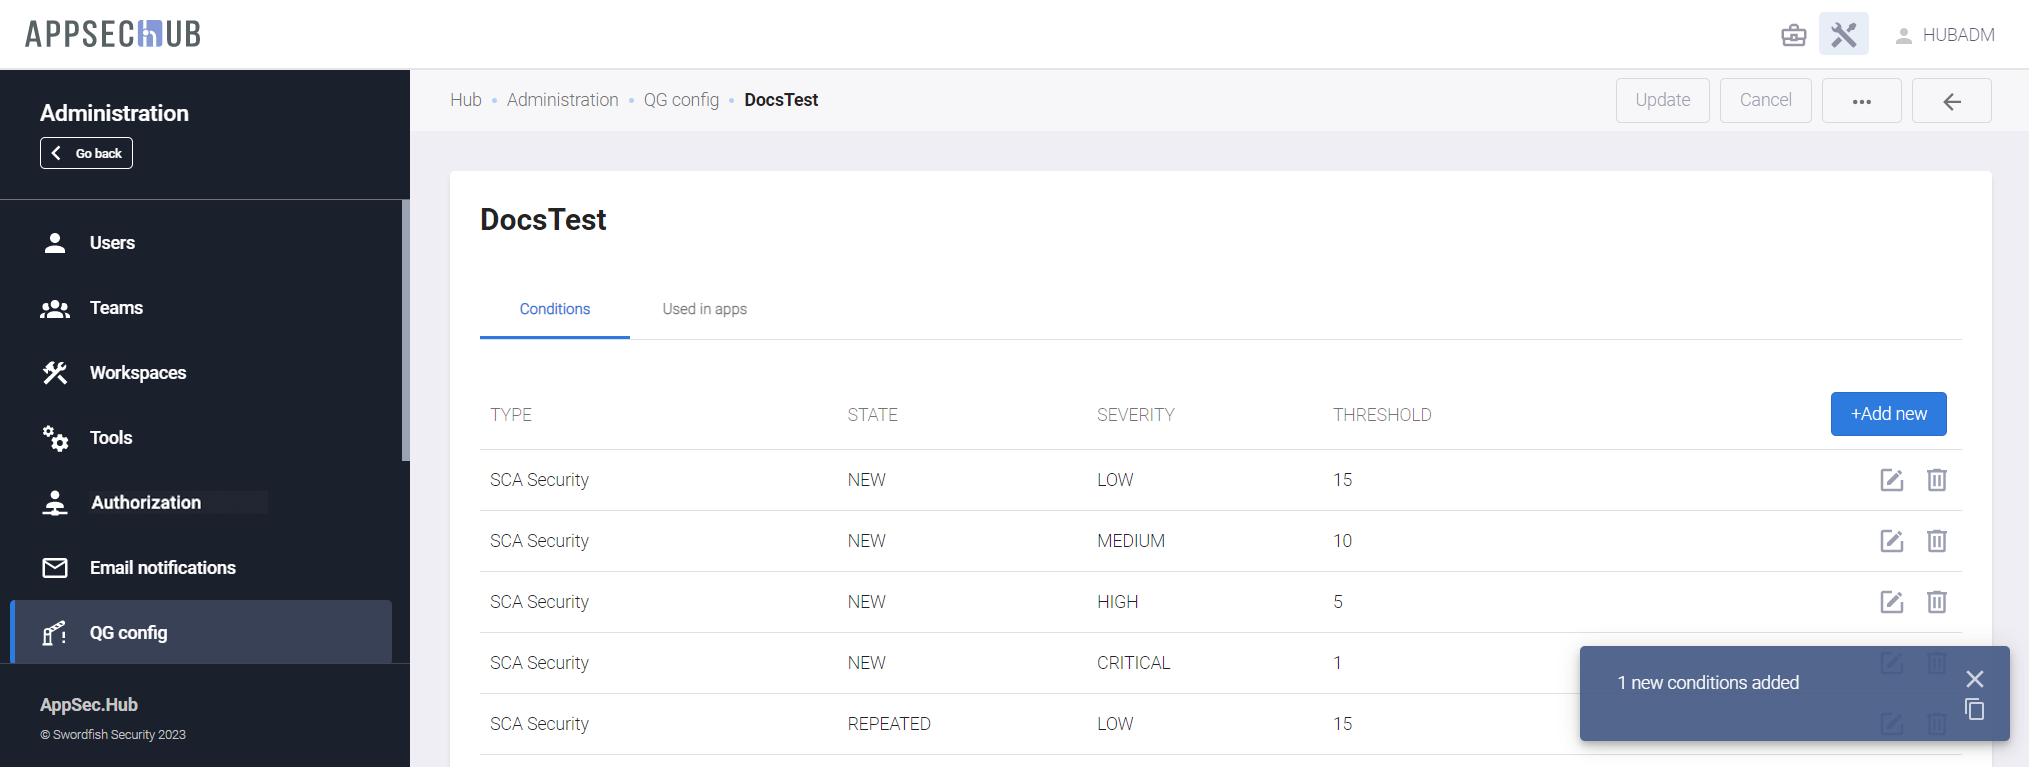Click the briefcase icon in top header
The image size is (2029, 767).
1793,35
